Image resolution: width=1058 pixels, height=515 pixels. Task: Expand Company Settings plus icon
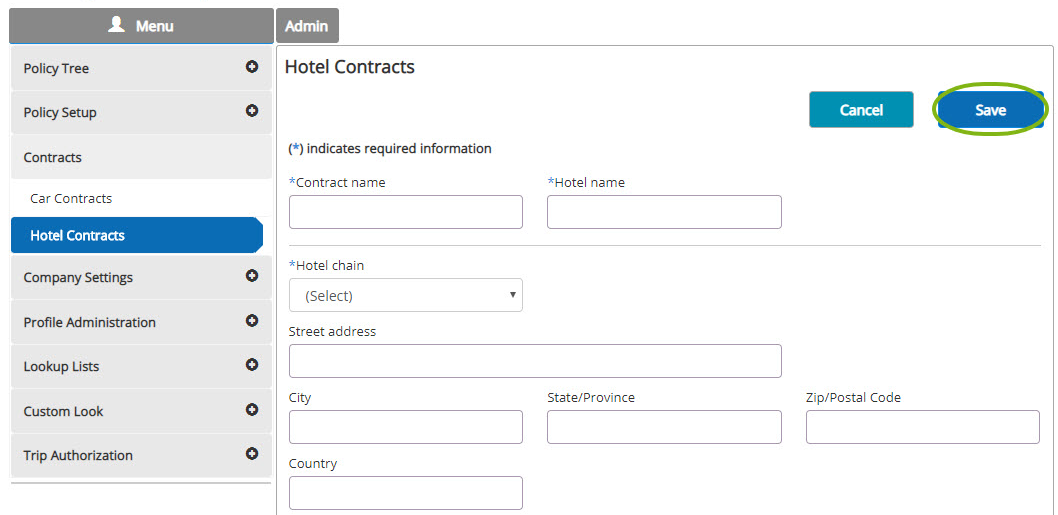point(252,275)
